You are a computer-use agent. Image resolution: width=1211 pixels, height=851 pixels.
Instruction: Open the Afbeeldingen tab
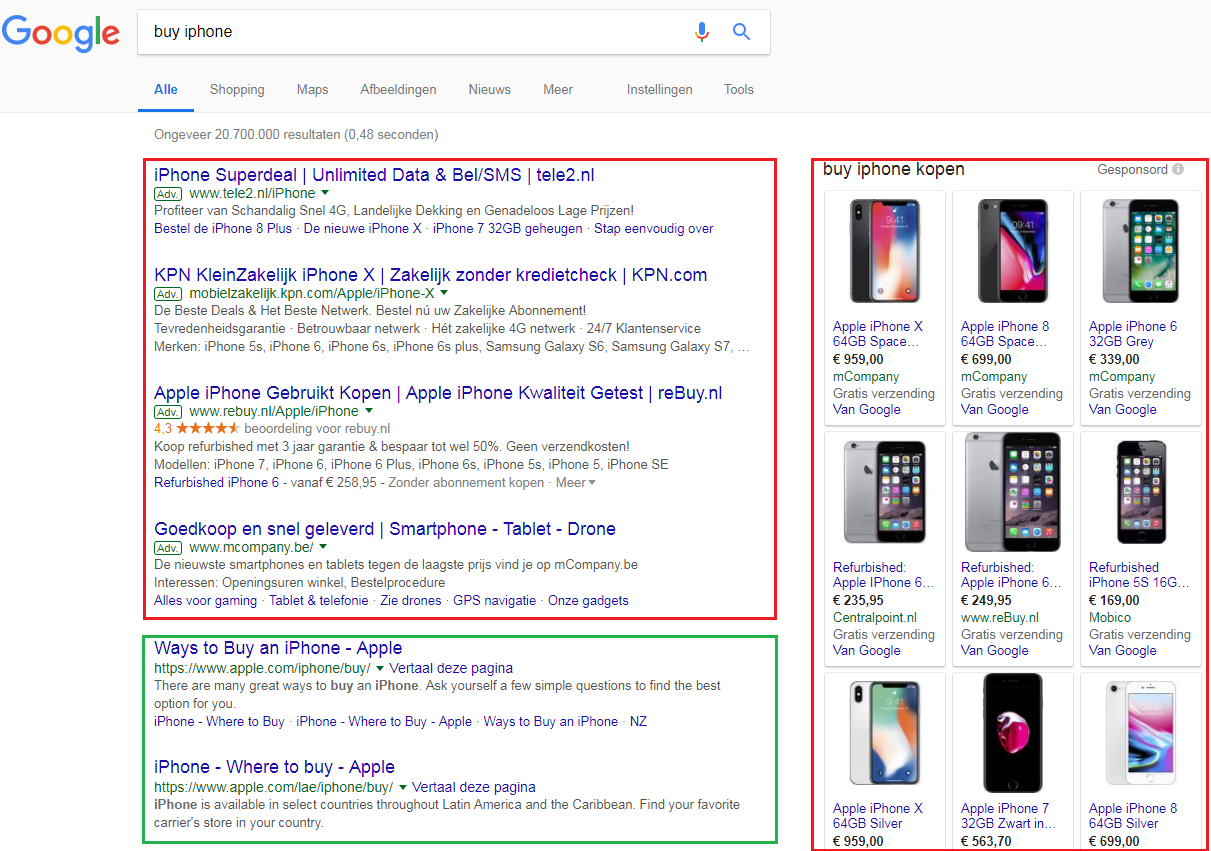pyautogui.click(x=398, y=90)
